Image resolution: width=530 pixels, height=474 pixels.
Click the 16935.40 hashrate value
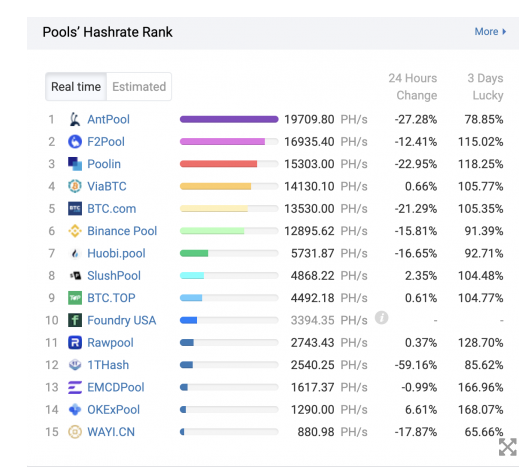pyautogui.click(x=309, y=142)
